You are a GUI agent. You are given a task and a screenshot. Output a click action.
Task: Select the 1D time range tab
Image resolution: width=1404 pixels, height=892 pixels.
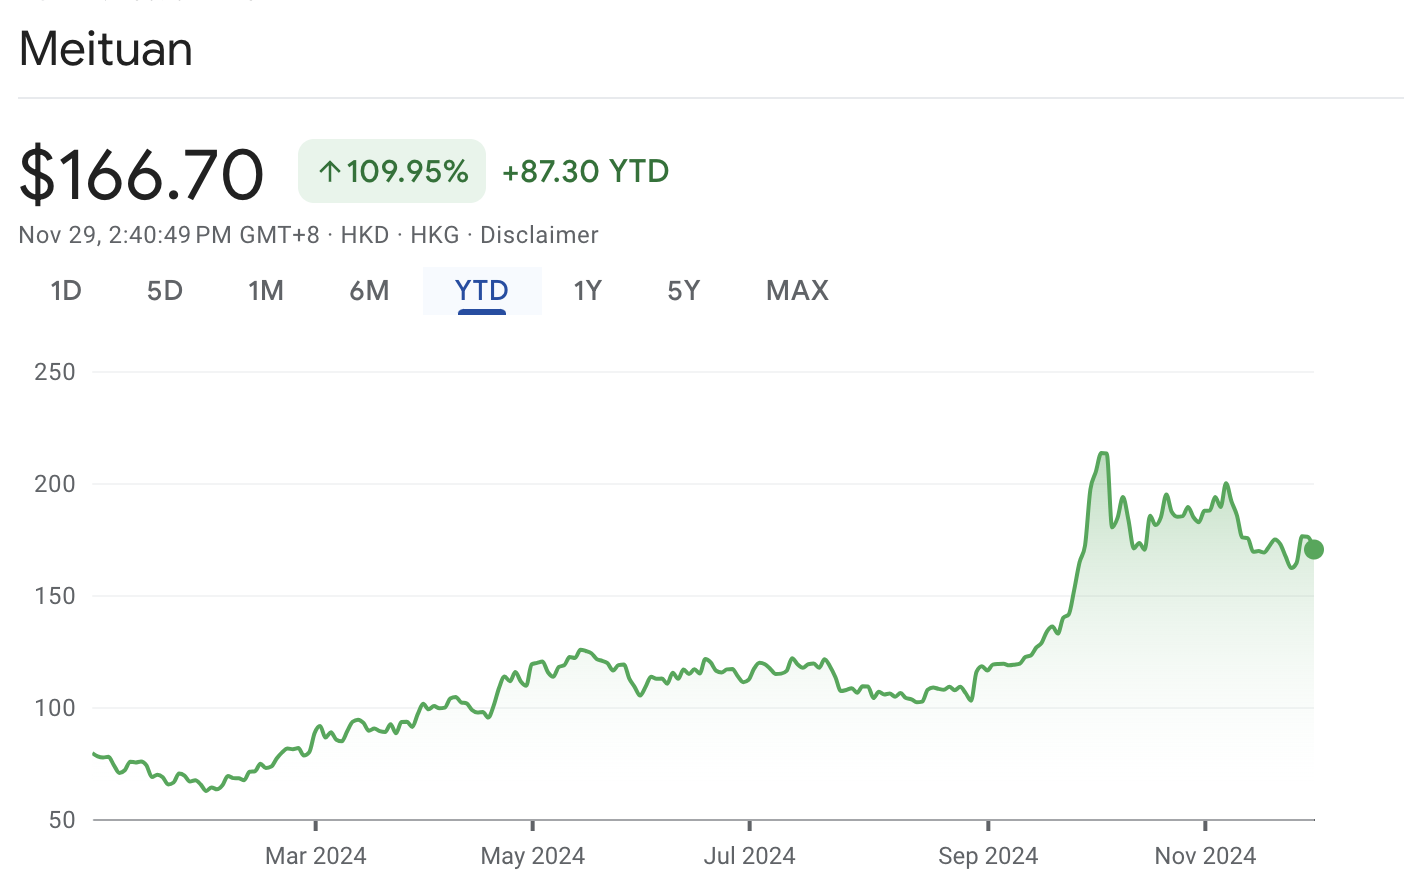66,291
